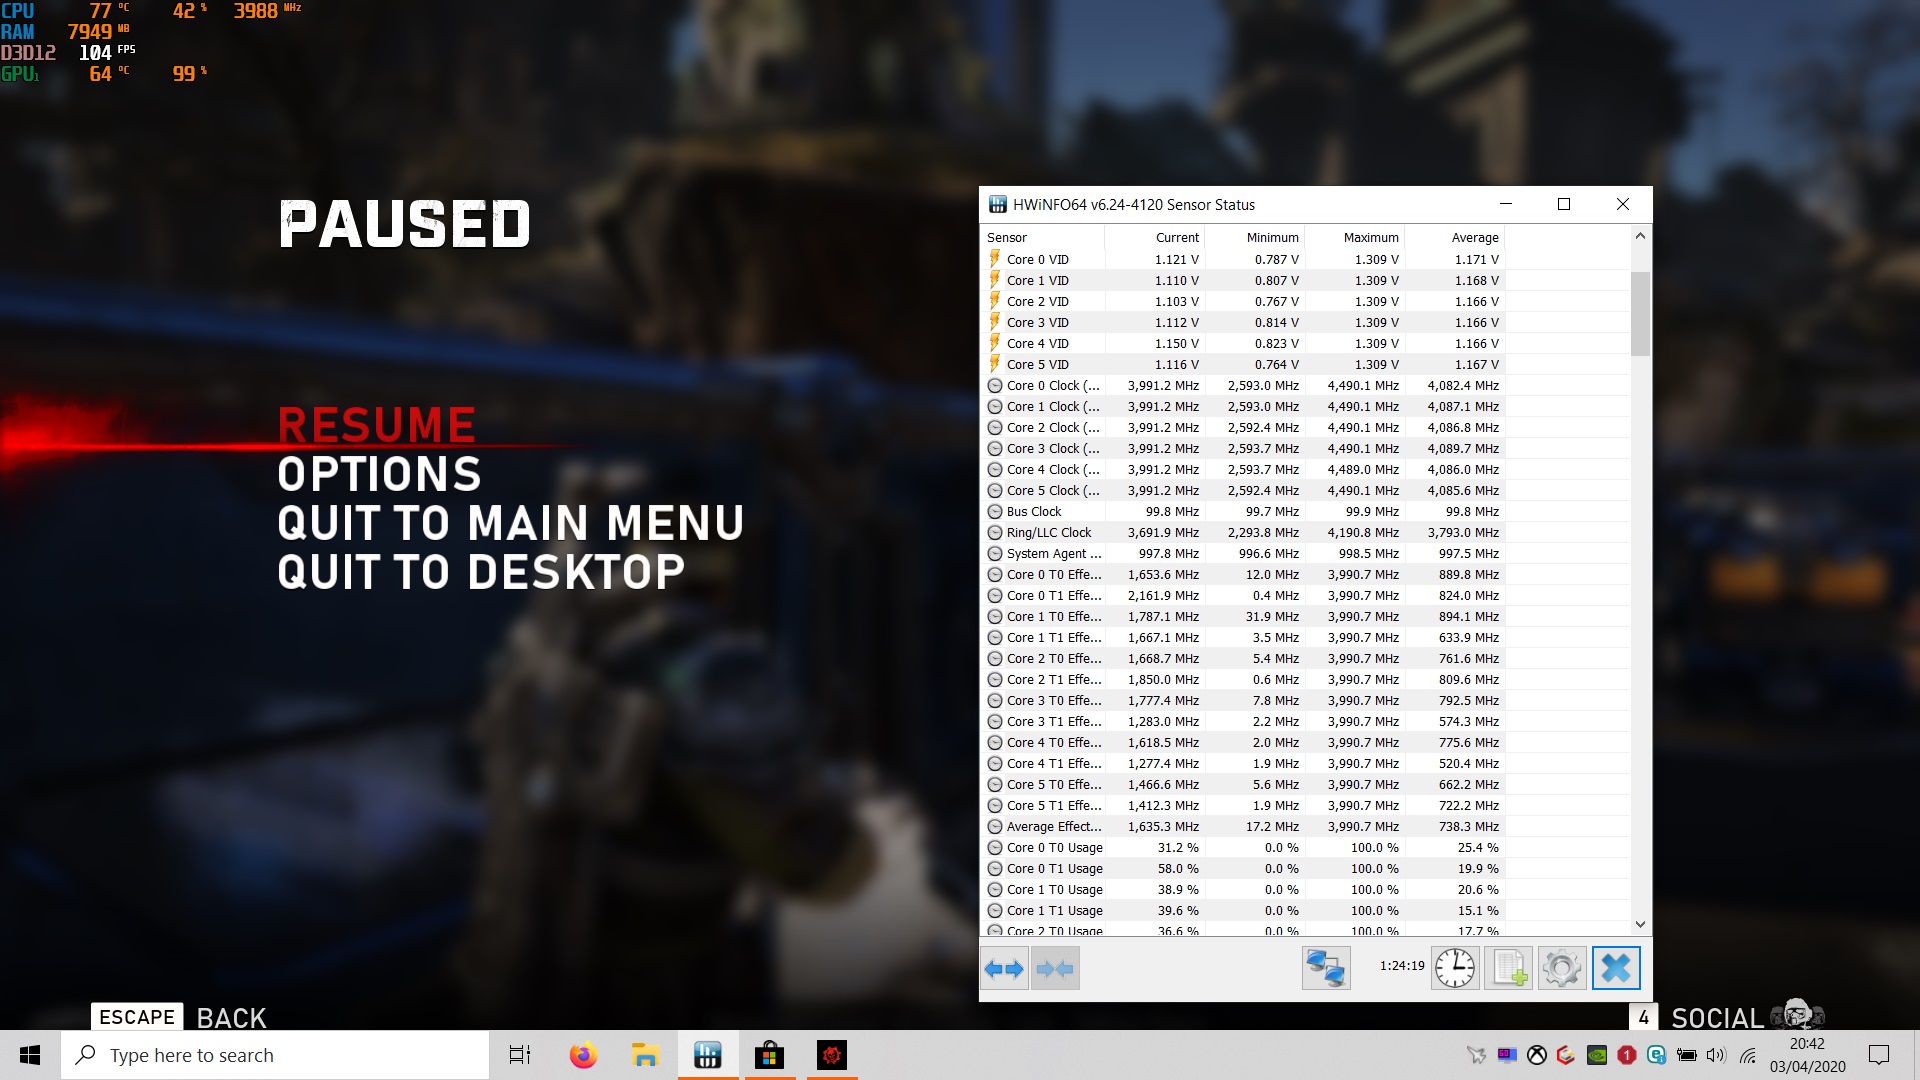The width and height of the screenshot is (1920, 1080).
Task: Open the volume speaker tray icon
Action: click(x=1717, y=1055)
